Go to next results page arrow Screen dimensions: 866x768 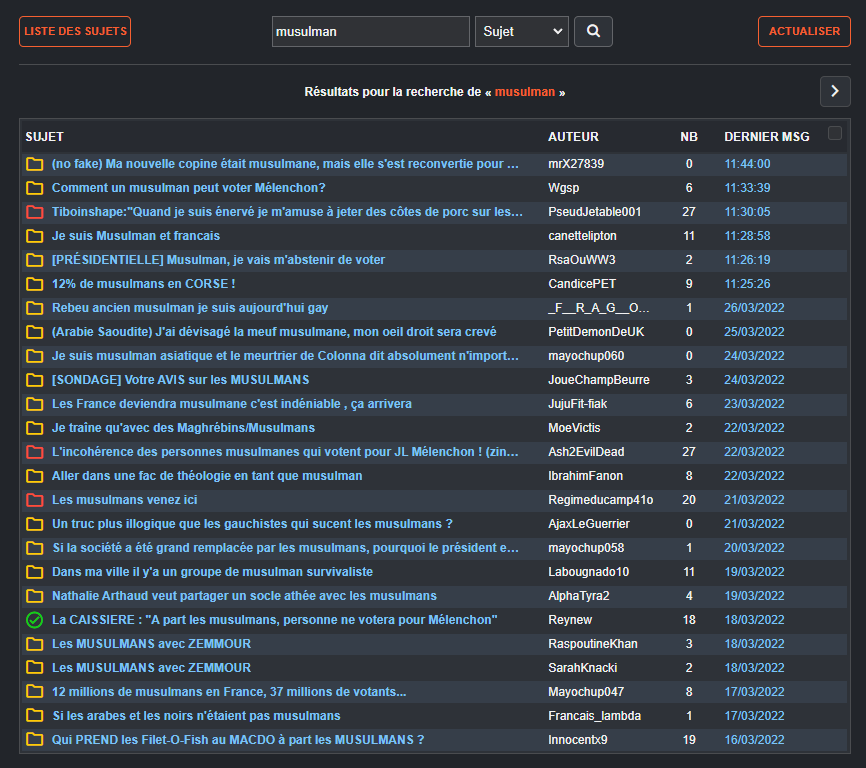point(834,91)
